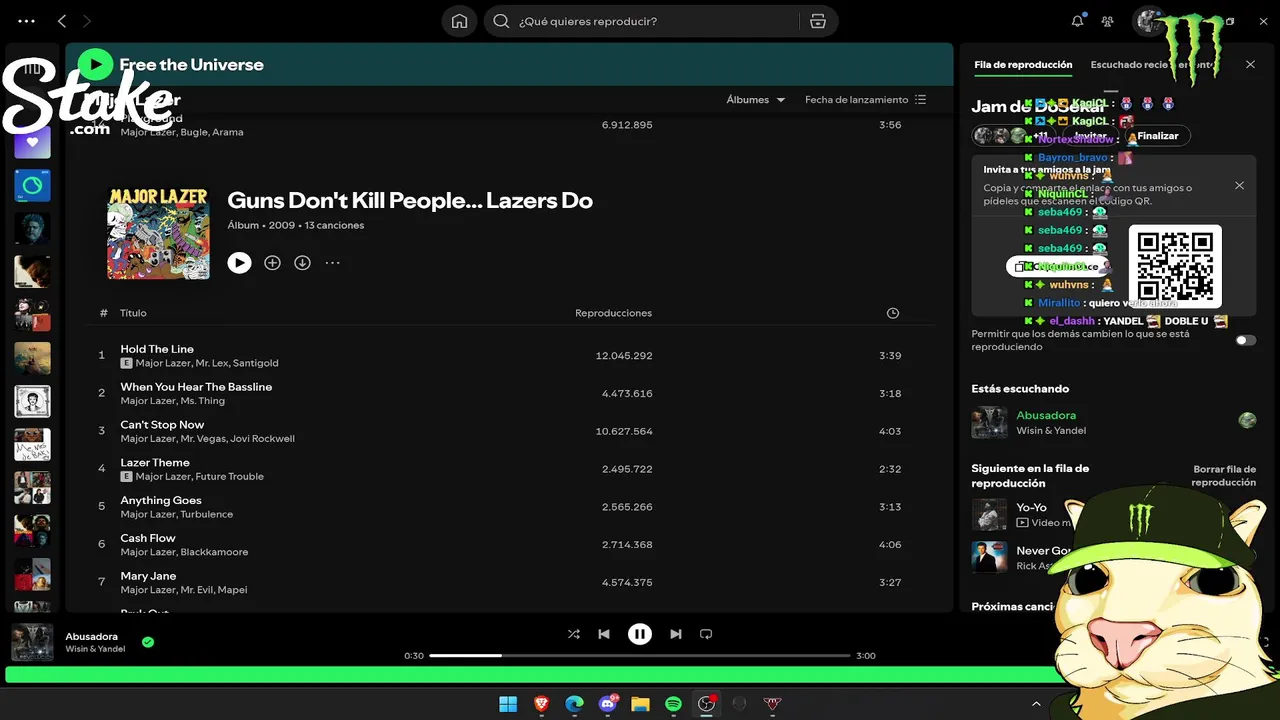Play Free the Universe from green header button
Image resolution: width=1280 pixels, height=720 pixels.
(95, 65)
